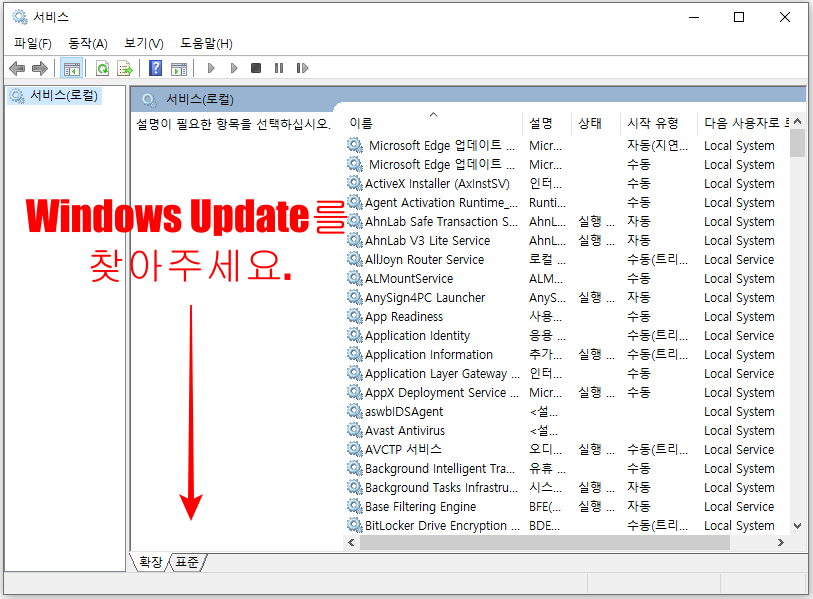Select gear icon beside AnySign4PC Launcher
The image size is (813, 599).
[355, 297]
